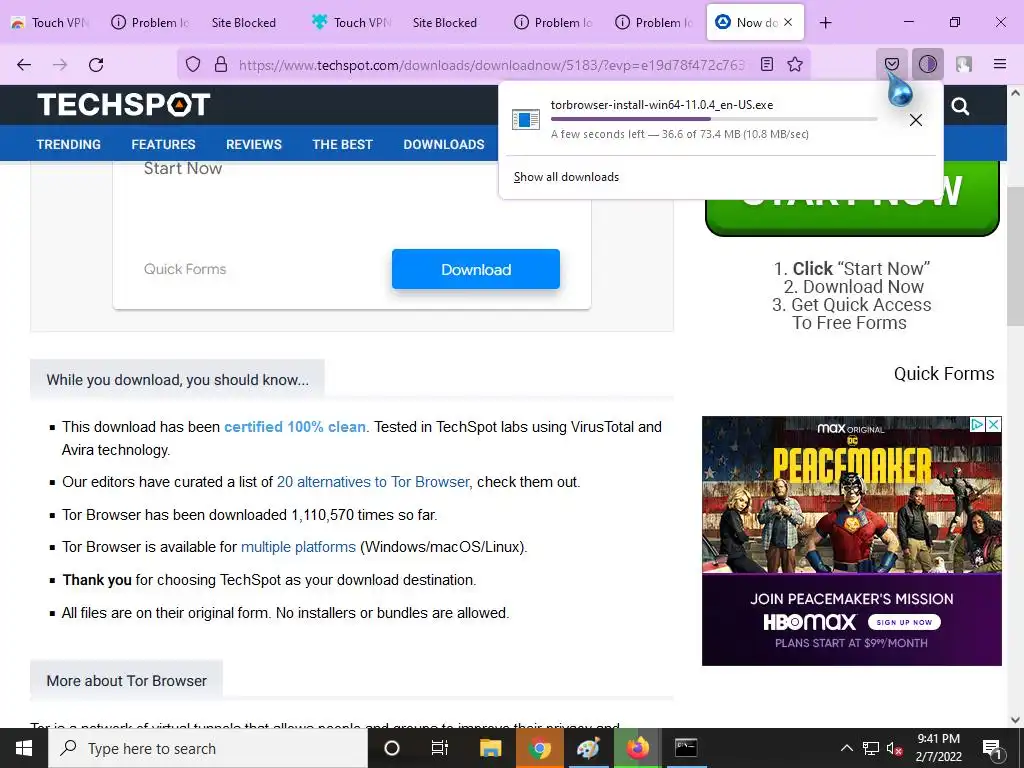
Task: Click the TechSpot logo
Action: pyautogui.click(x=123, y=104)
